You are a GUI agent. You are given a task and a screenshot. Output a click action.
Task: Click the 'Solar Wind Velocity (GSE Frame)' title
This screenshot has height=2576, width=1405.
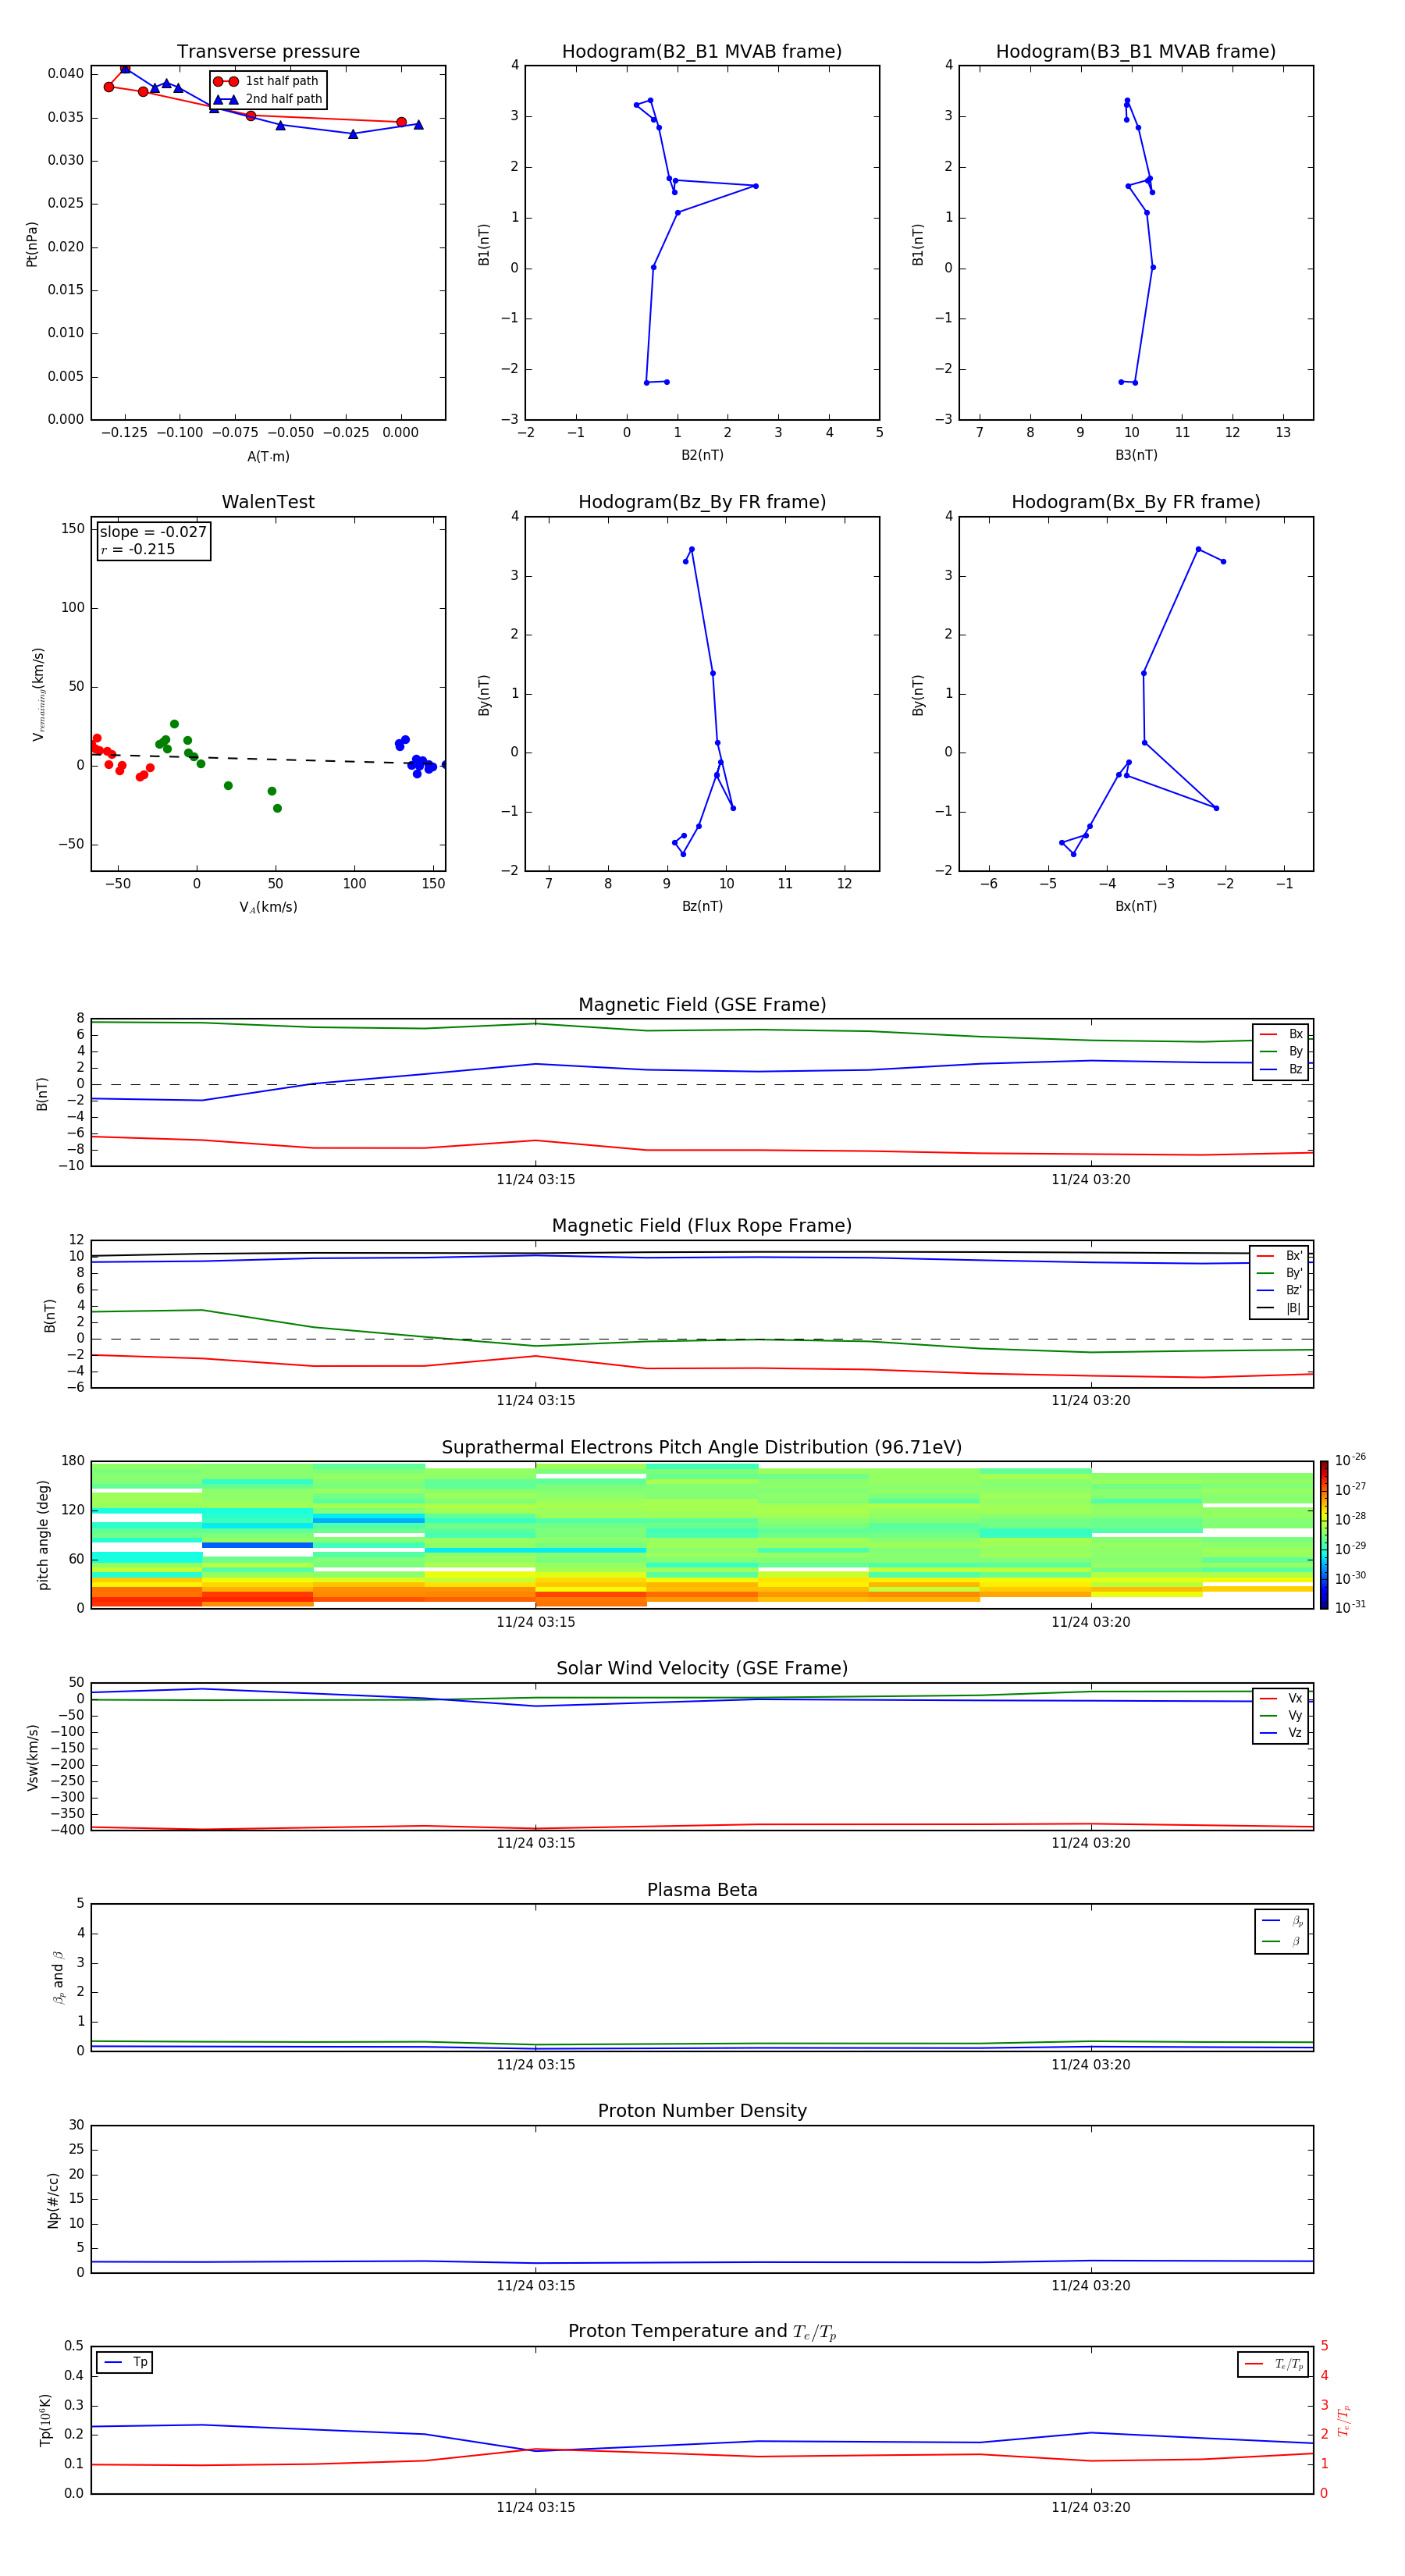point(702,1669)
